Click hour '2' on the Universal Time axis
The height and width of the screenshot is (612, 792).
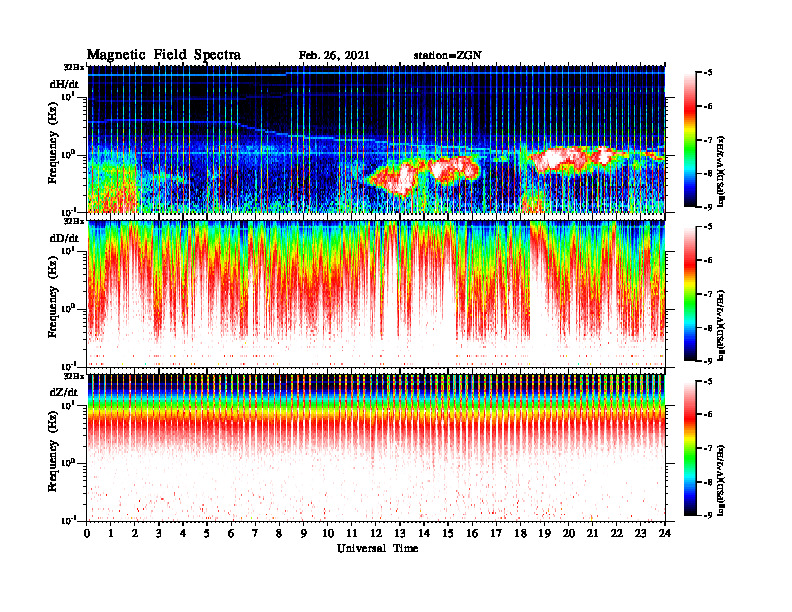tap(135, 533)
